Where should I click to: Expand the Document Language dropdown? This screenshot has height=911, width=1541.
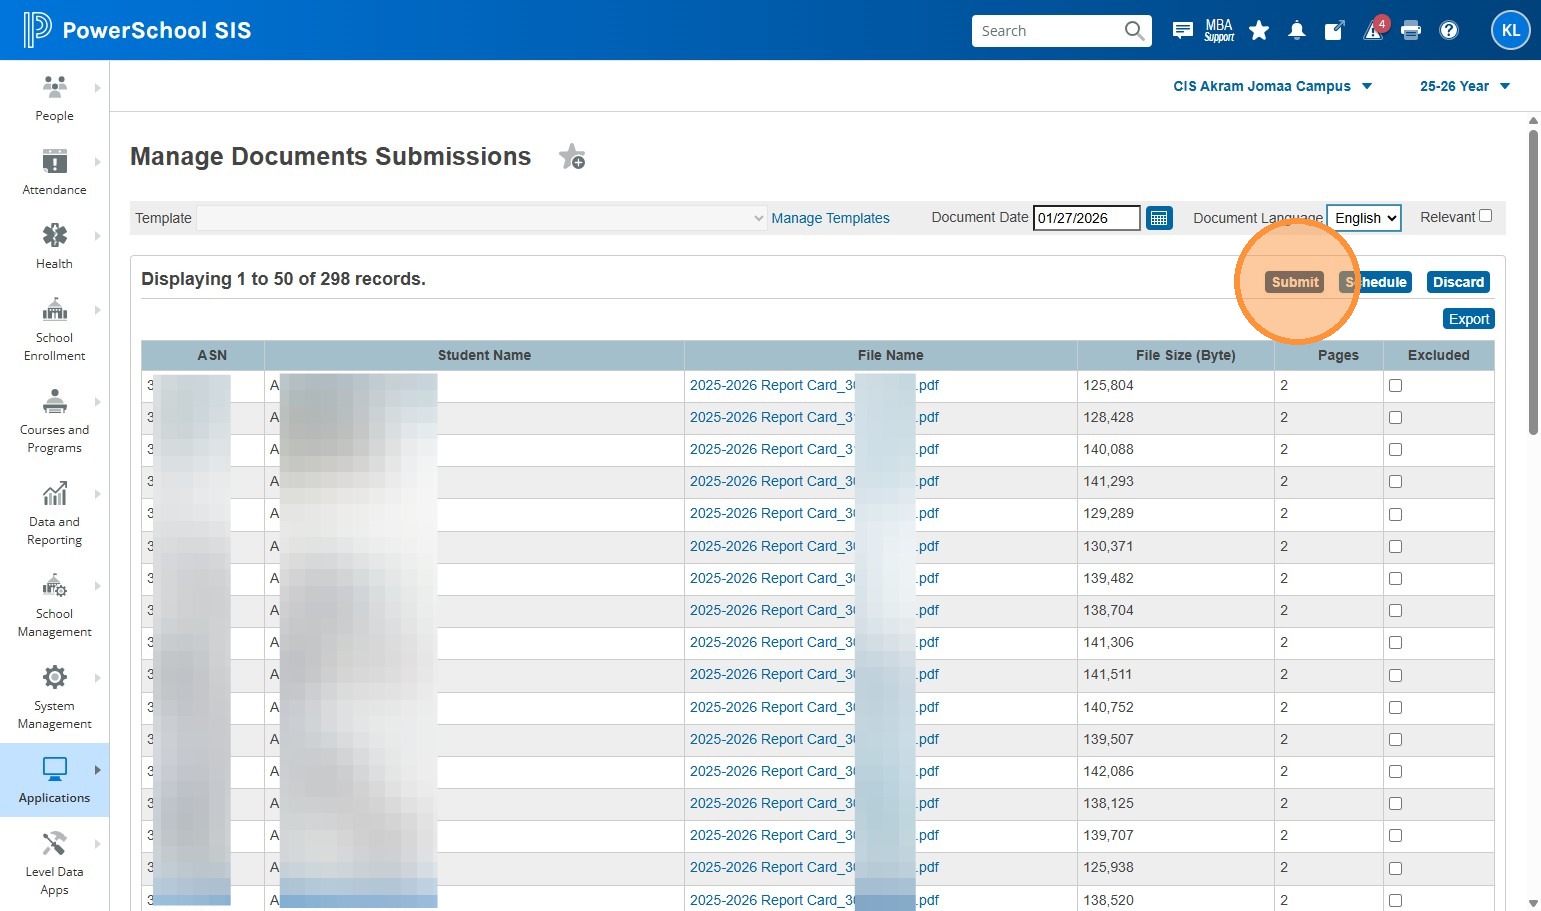click(1364, 218)
